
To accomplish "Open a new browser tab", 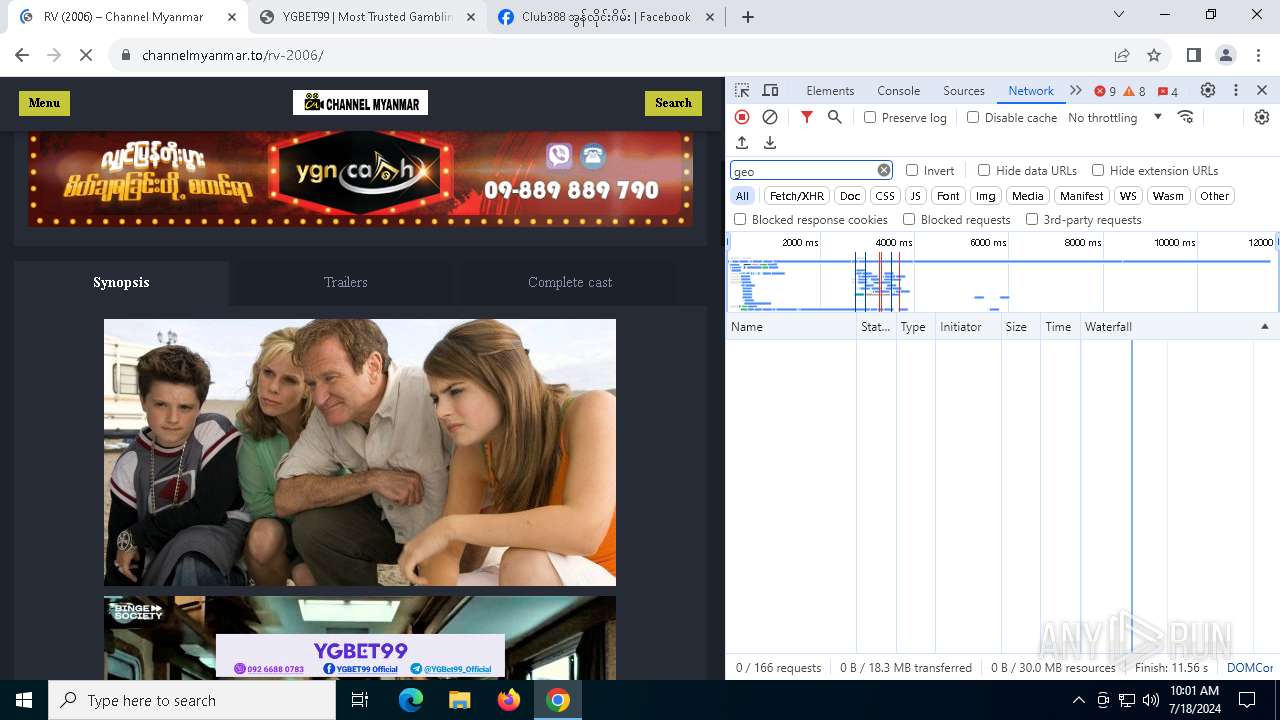I will click(x=748, y=16).
